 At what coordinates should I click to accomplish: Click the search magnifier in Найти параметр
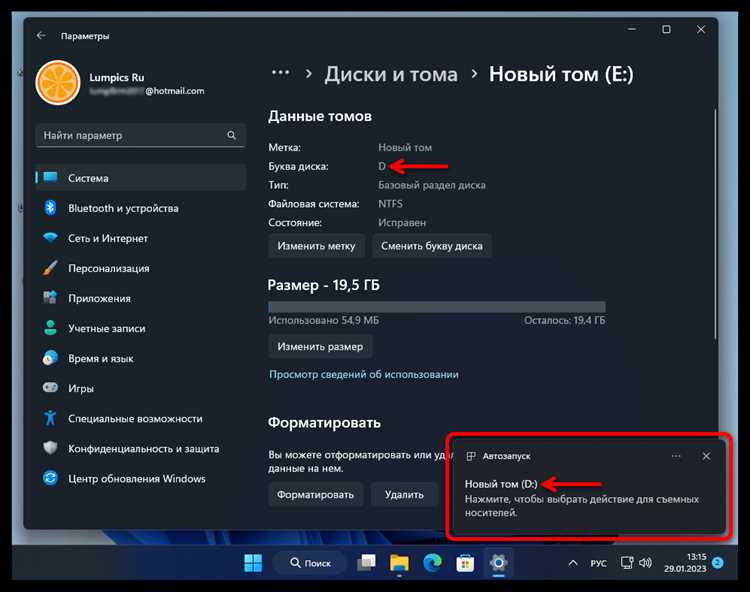coord(232,135)
